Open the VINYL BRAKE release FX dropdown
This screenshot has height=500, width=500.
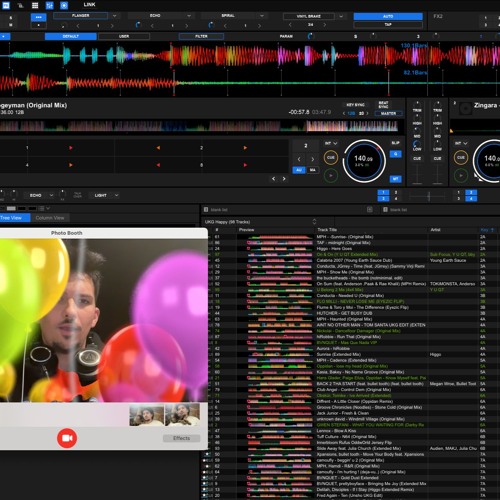pyautogui.click(x=341, y=16)
